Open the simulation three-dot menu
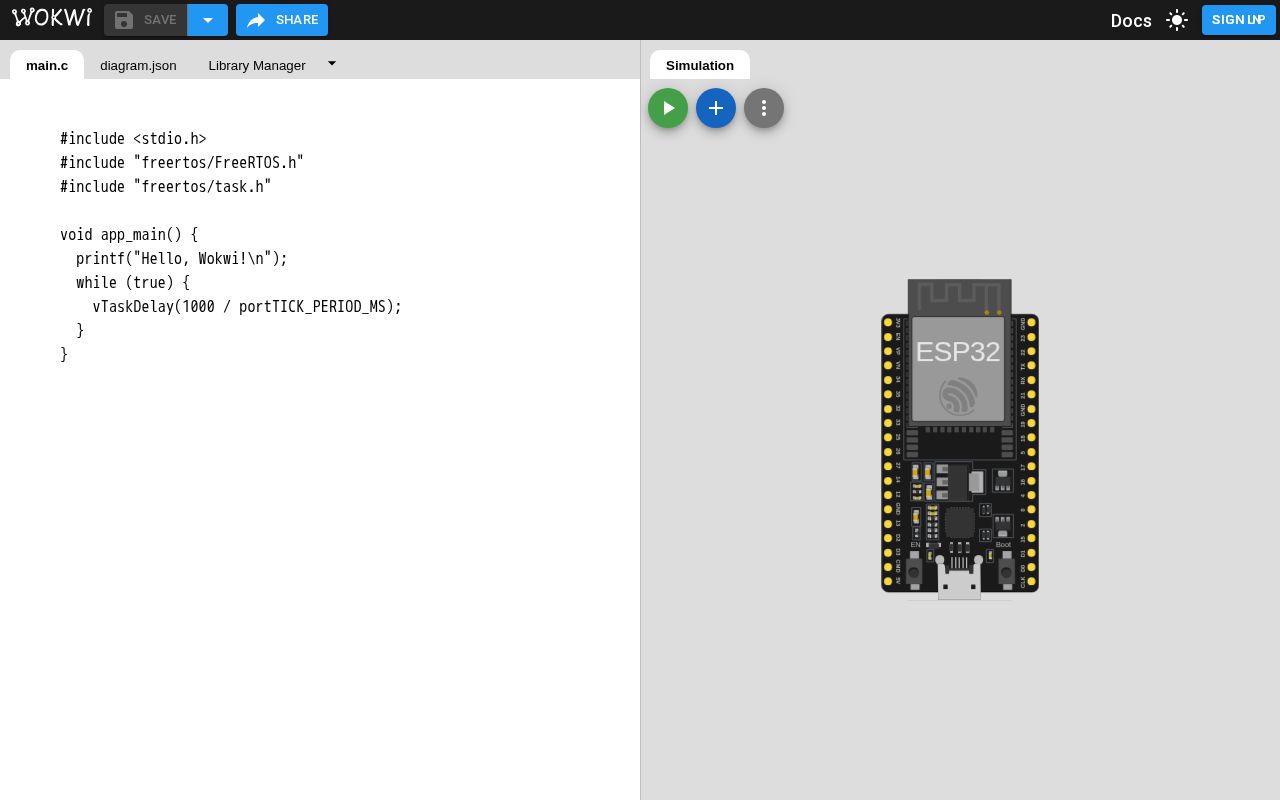This screenshot has height=800, width=1280. (764, 108)
